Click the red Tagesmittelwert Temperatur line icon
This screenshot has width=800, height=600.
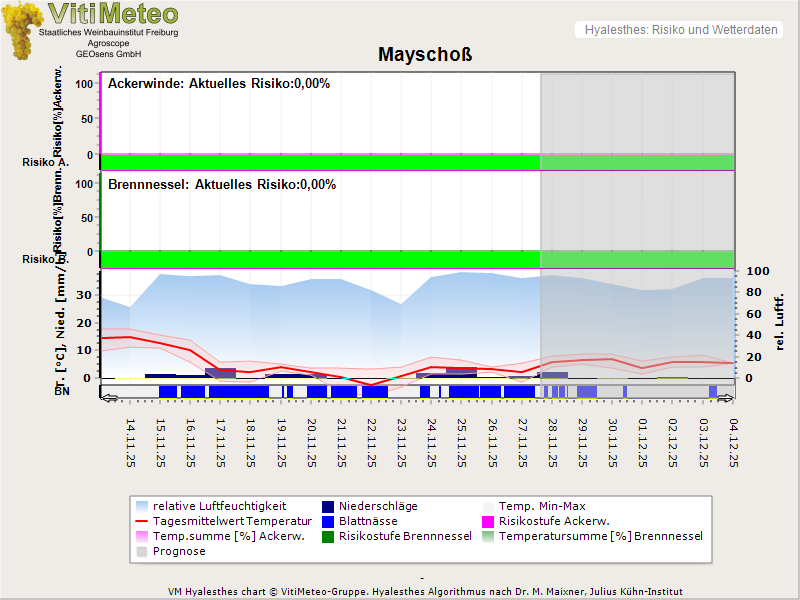[141, 521]
